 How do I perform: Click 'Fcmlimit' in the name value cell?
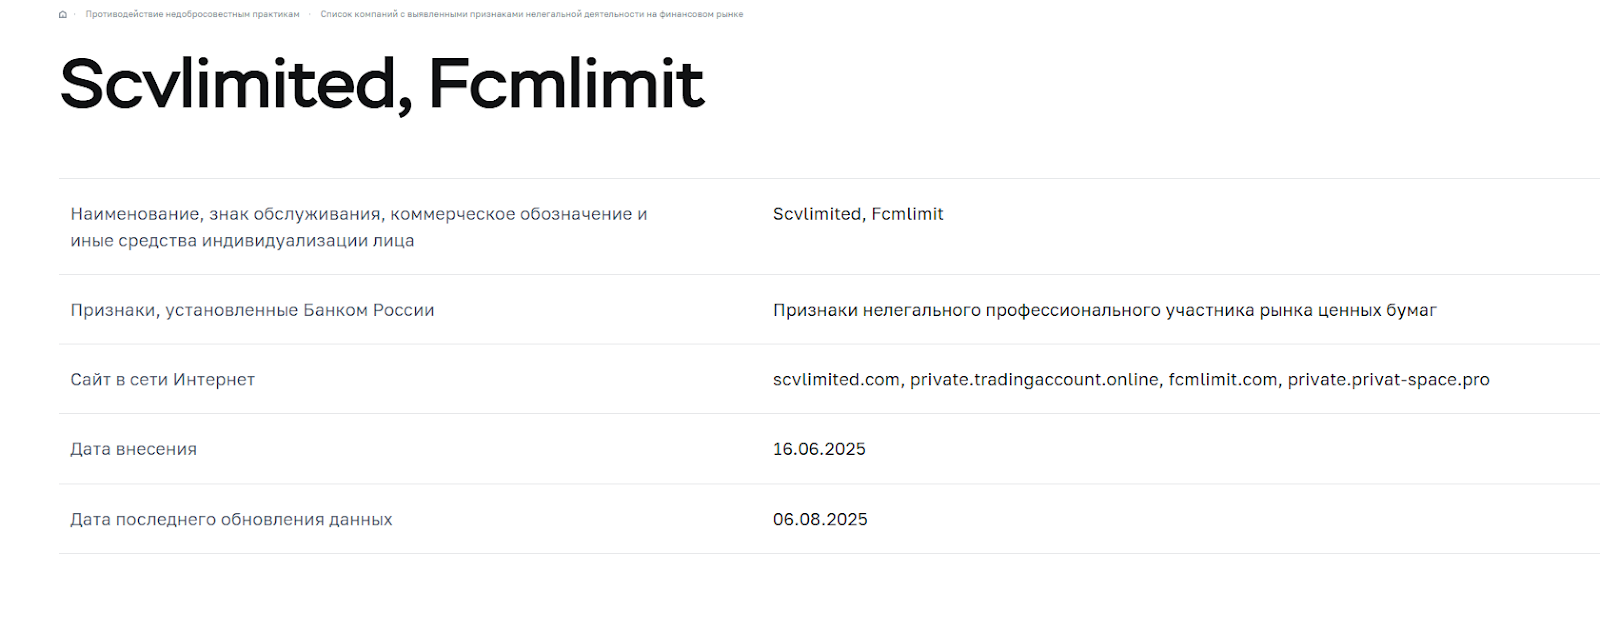point(907,214)
